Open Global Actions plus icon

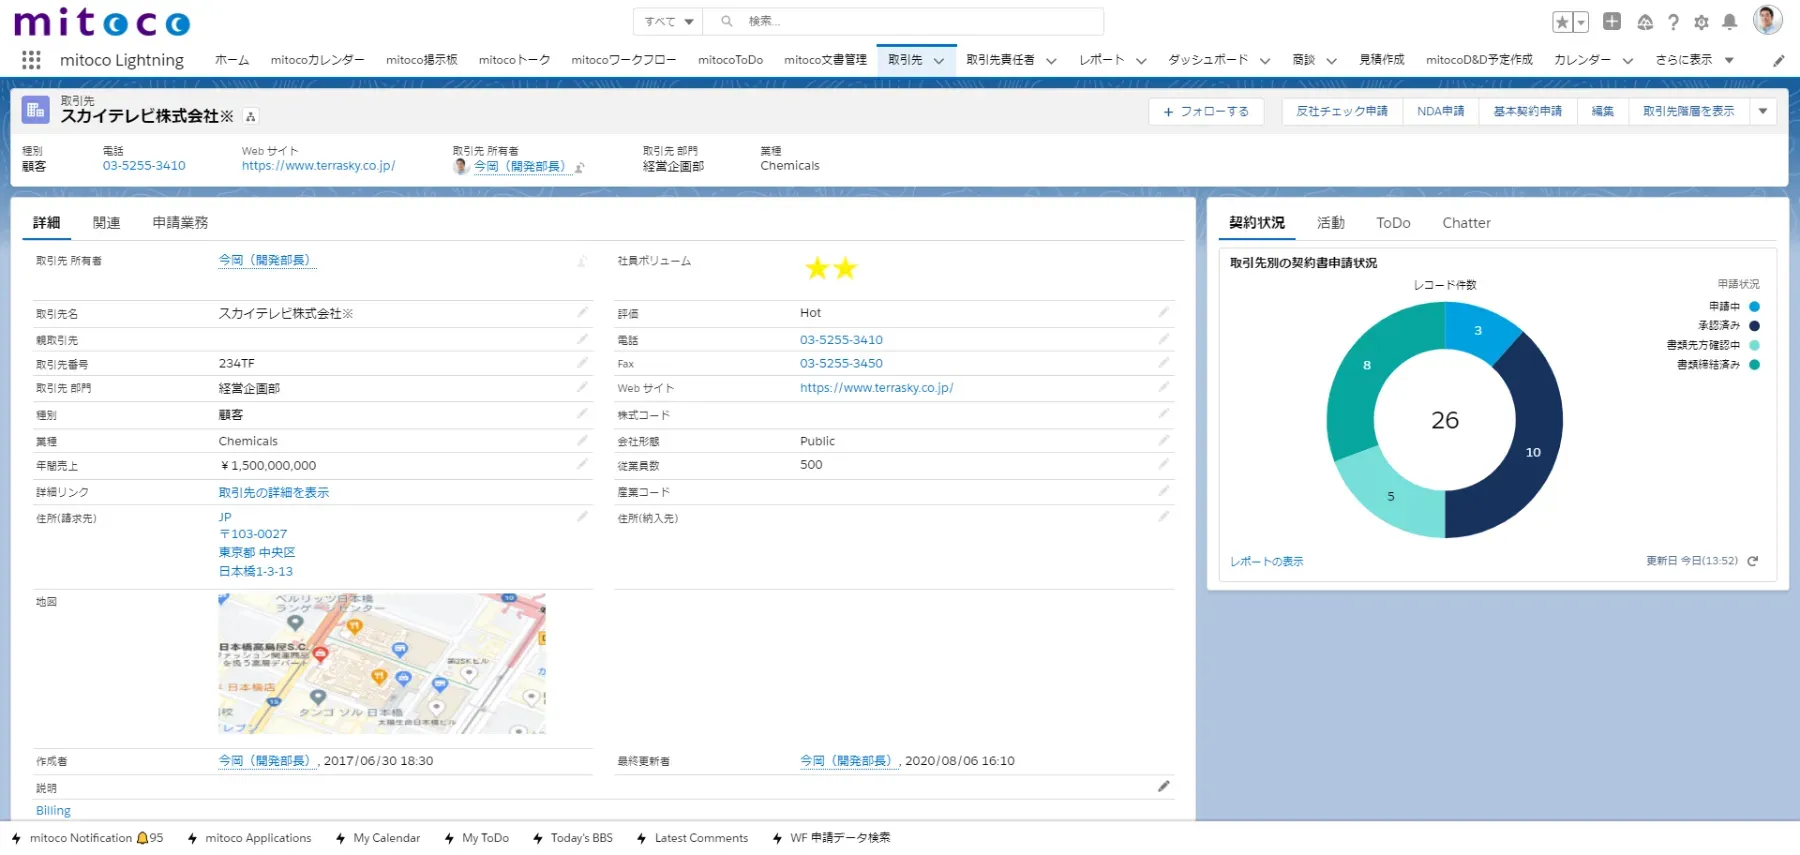1612,21
